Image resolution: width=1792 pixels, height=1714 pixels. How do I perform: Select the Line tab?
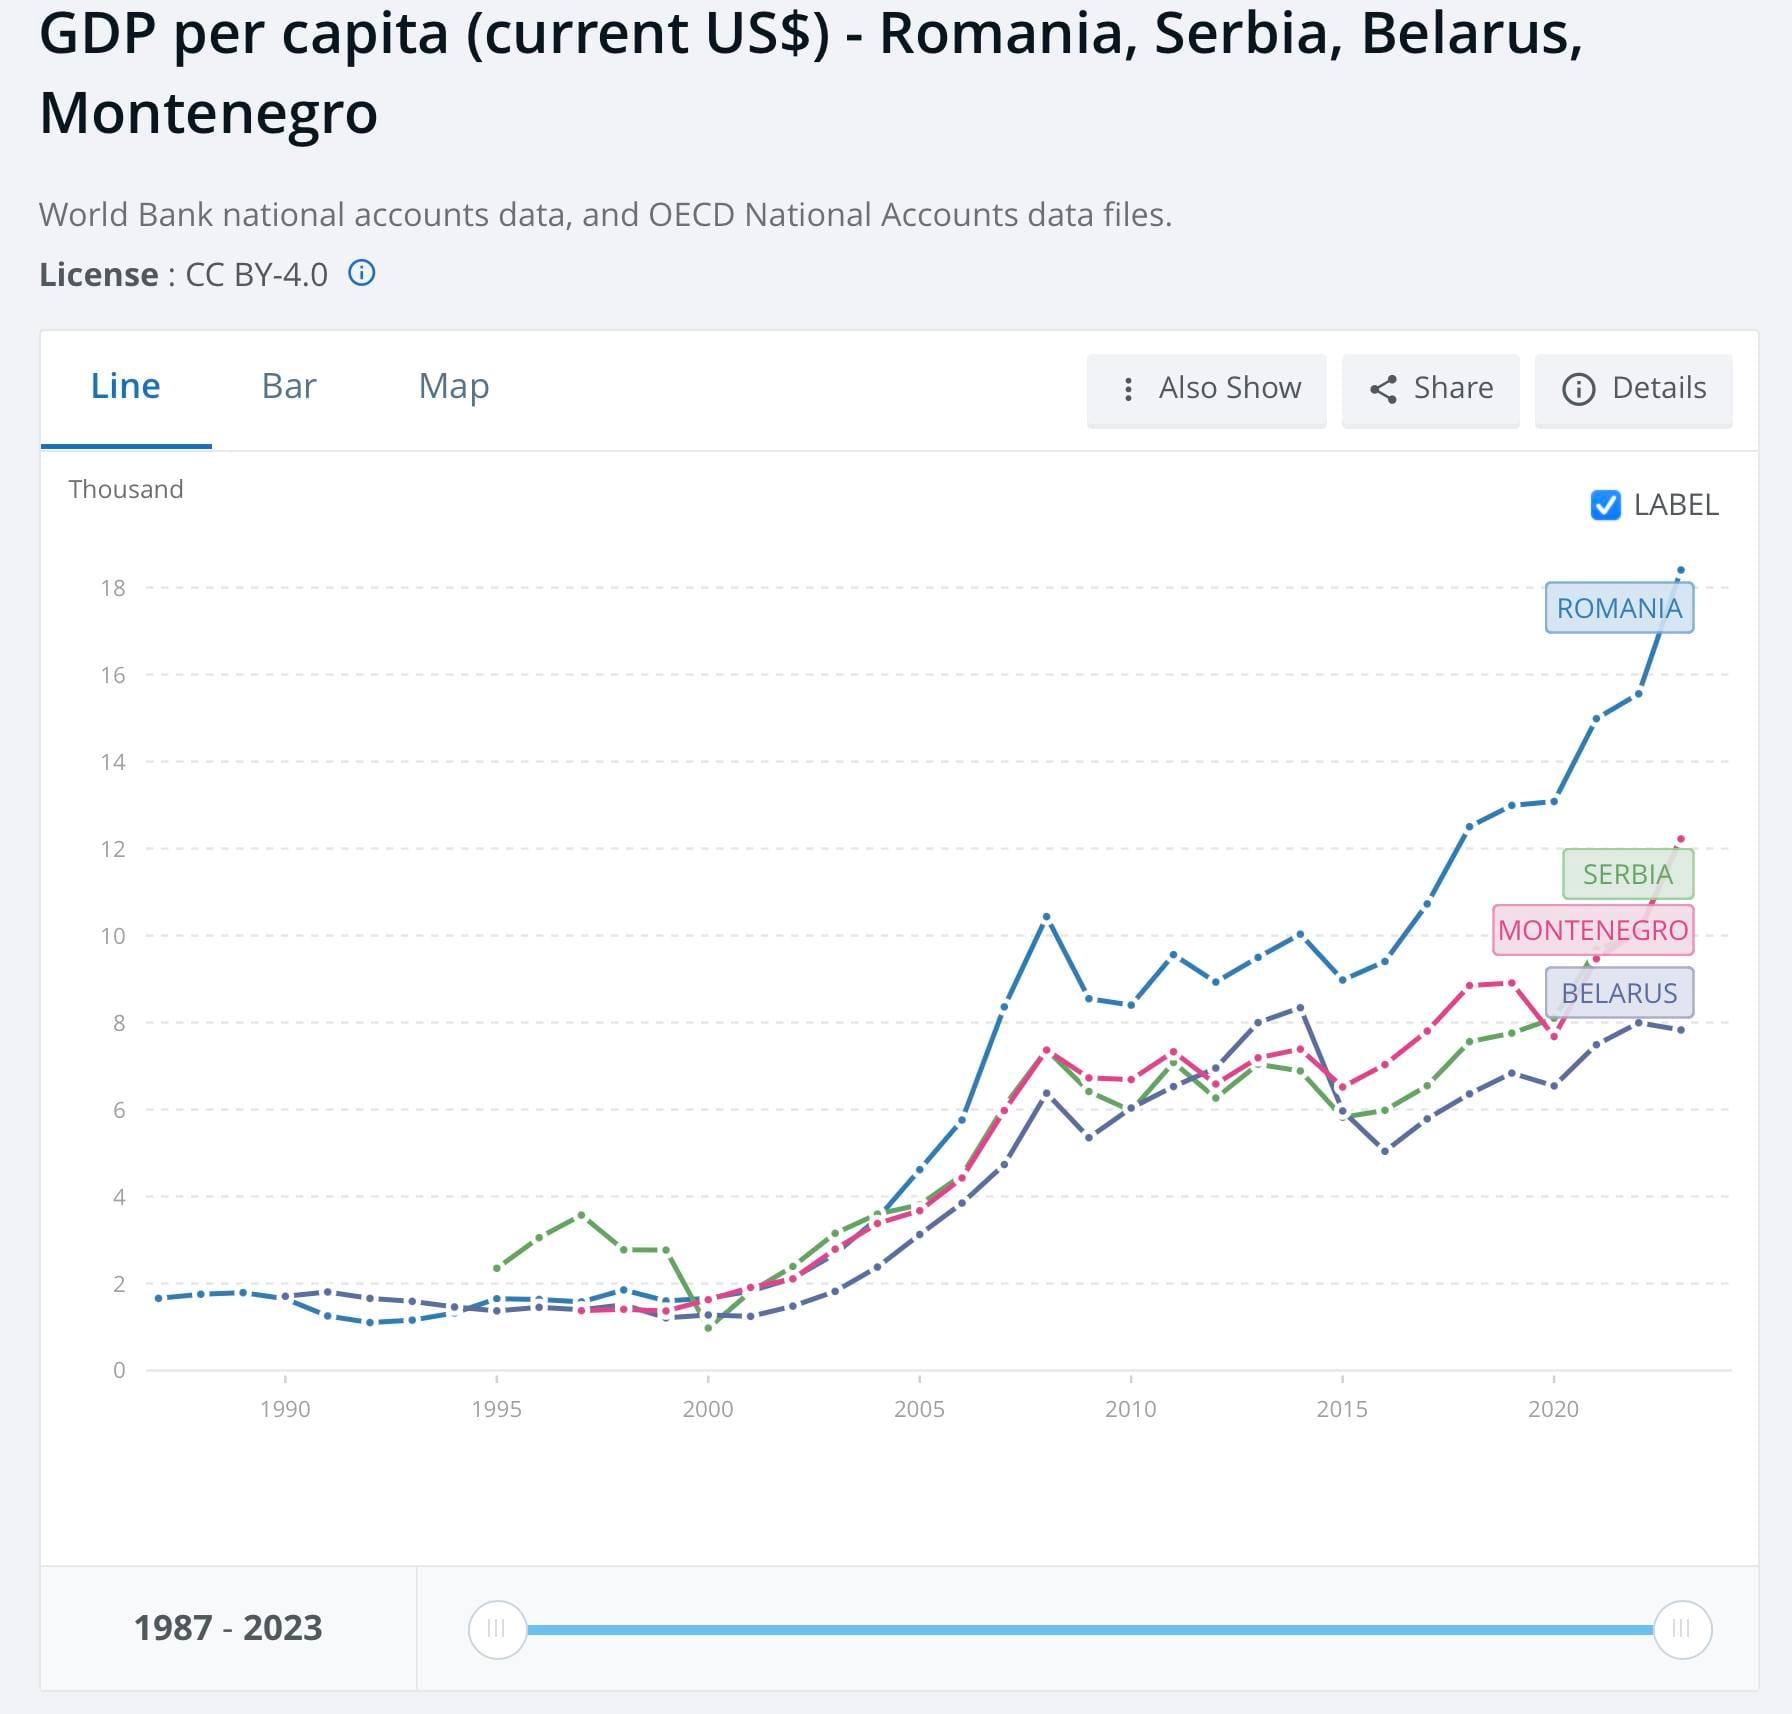click(125, 386)
